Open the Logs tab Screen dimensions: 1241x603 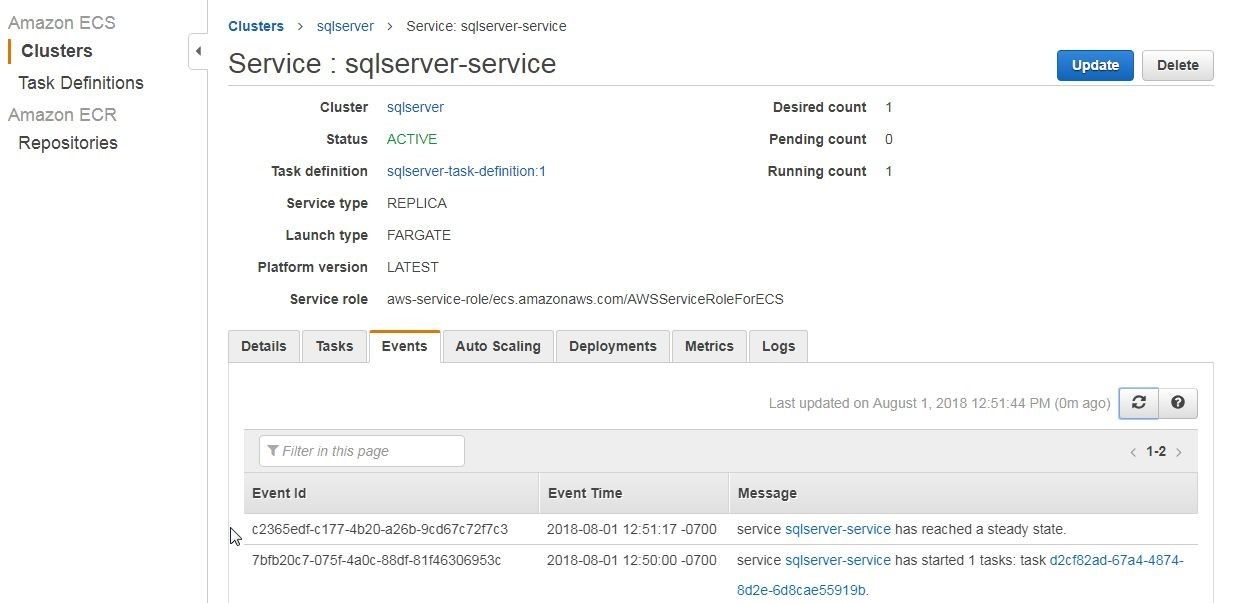coord(778,346)
